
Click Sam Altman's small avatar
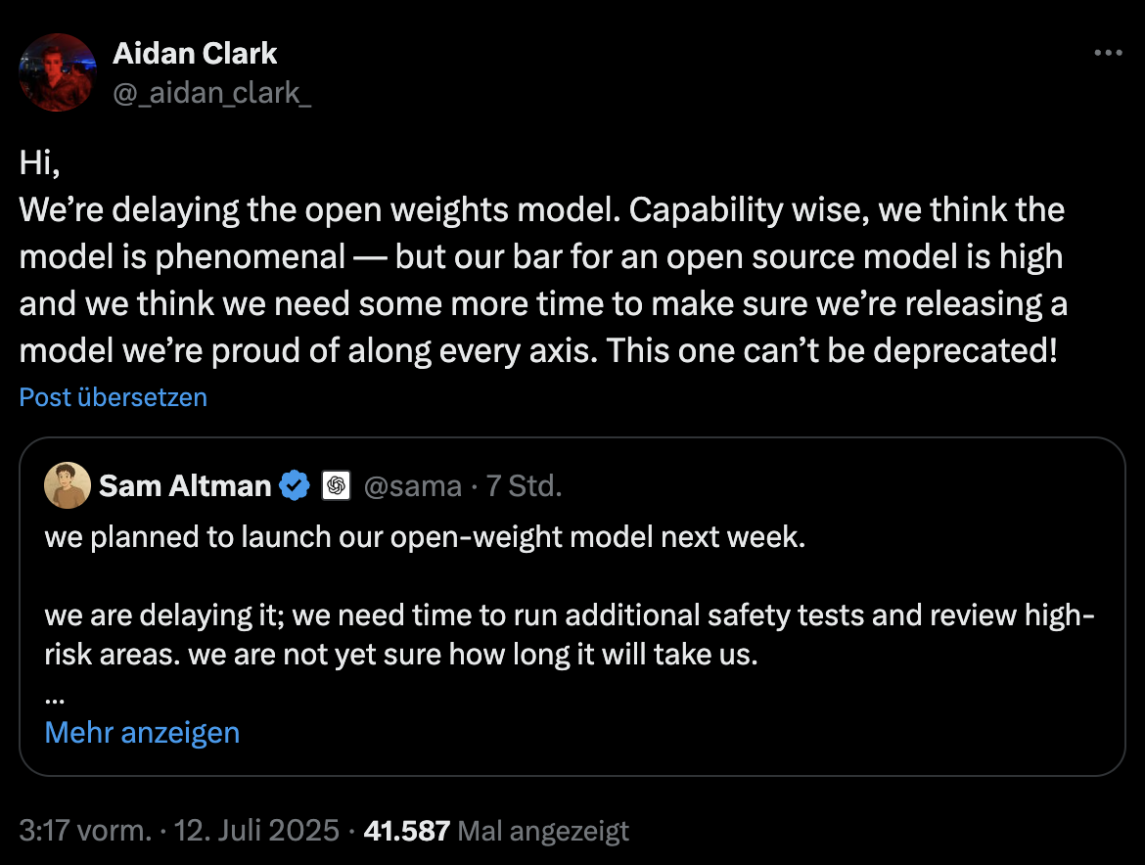67,485
